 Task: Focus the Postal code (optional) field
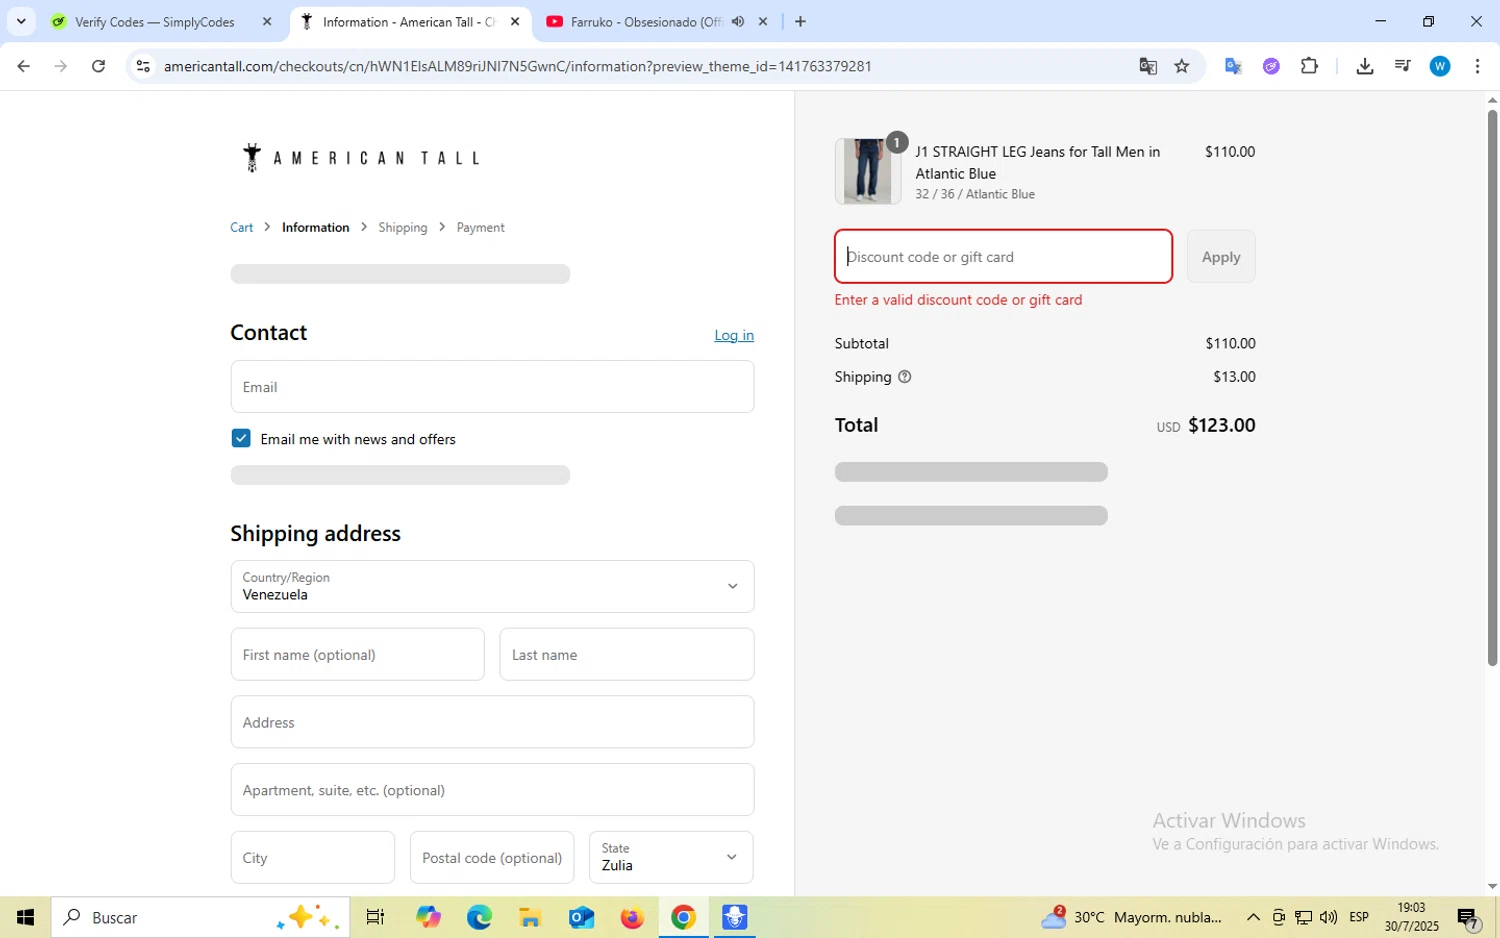coord(492,858)
